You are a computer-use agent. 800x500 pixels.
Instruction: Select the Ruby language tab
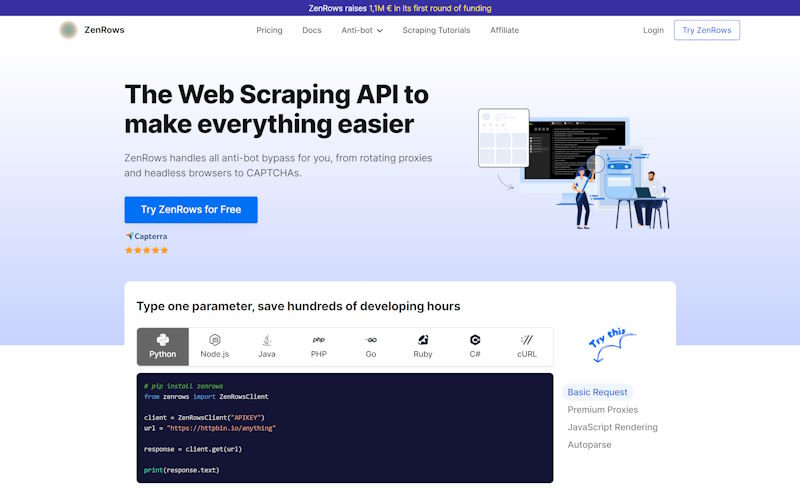coord(423,347)
